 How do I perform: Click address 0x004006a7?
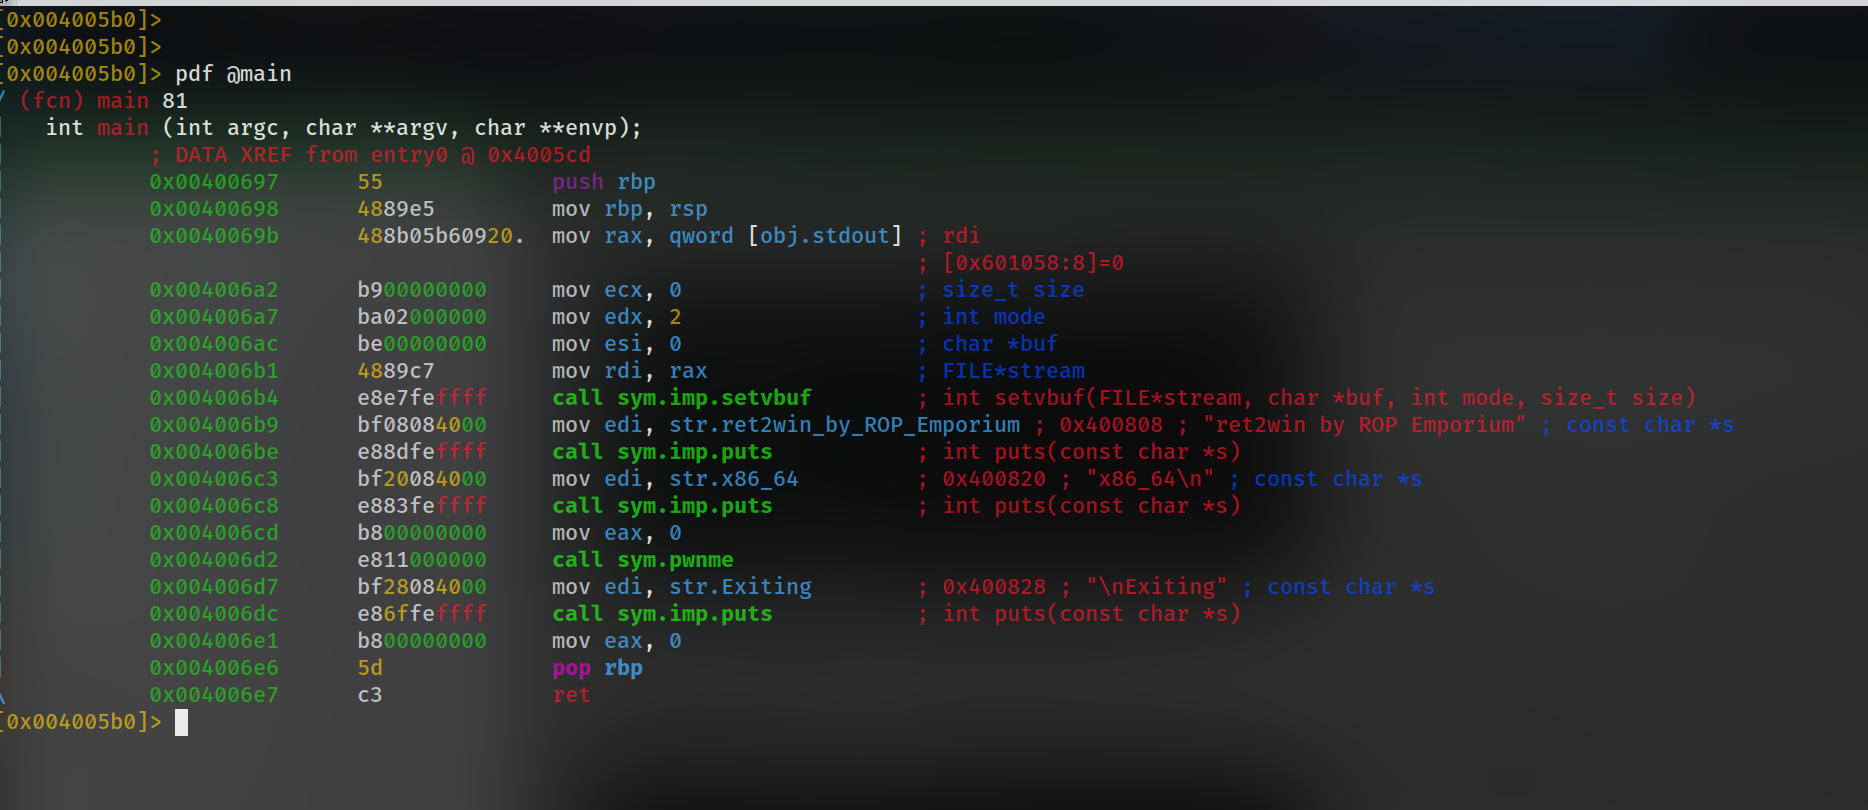214,317
